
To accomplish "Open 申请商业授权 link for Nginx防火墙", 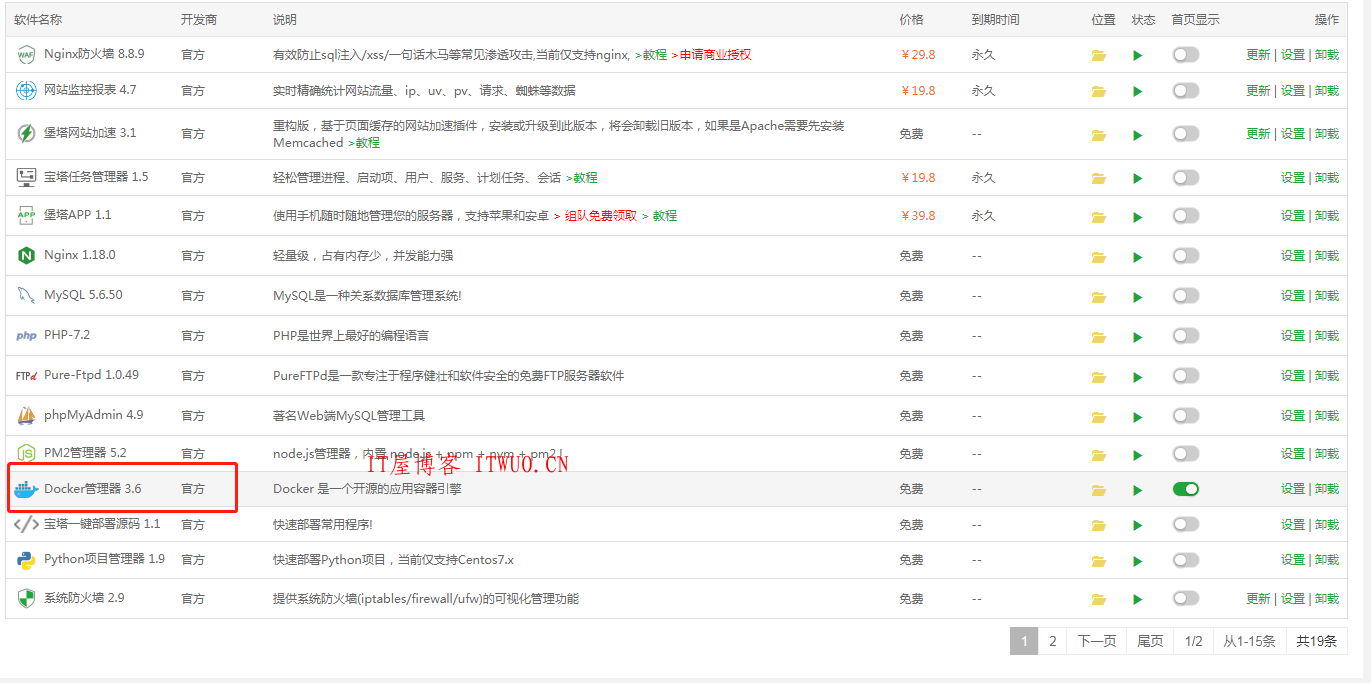I will coord(715,55).
